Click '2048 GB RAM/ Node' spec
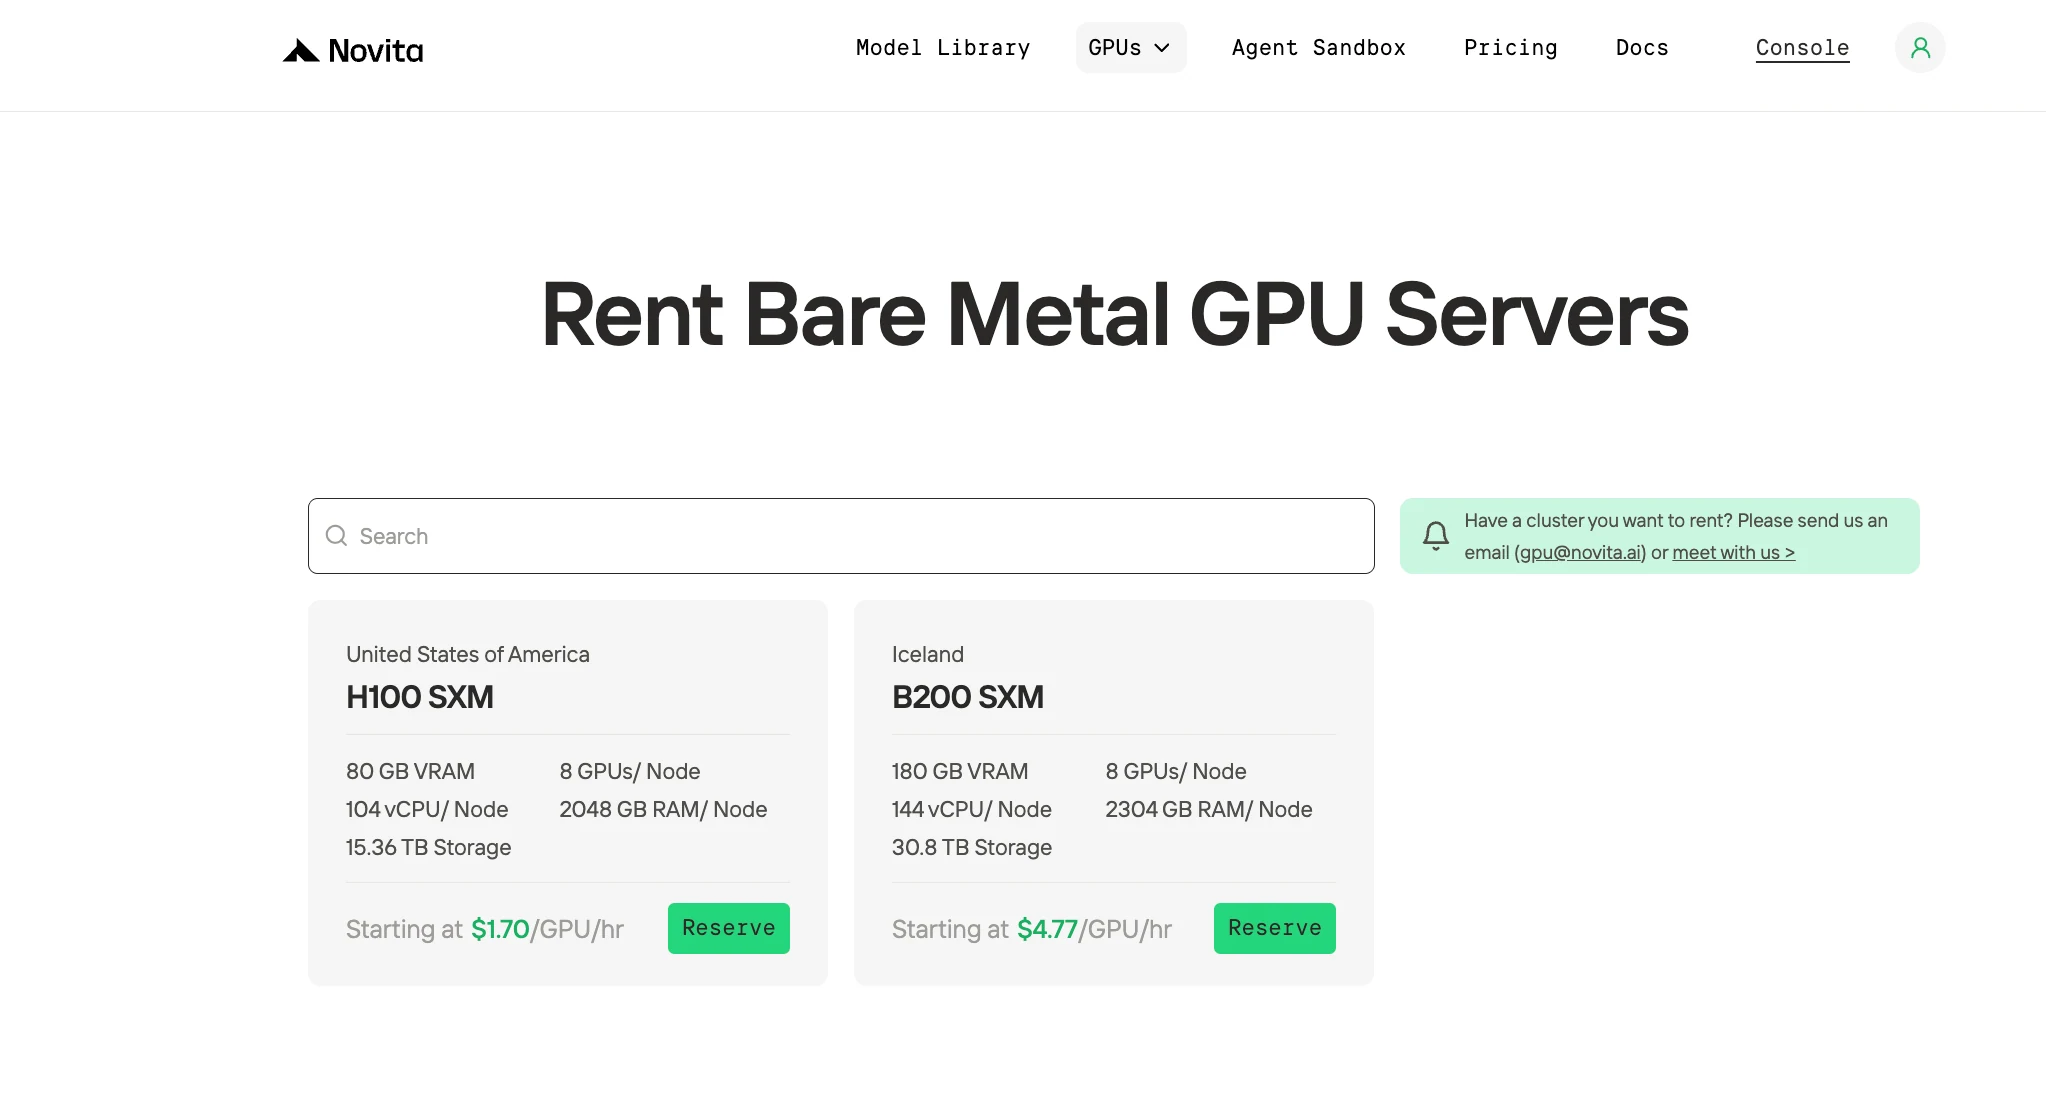Image resolution: width=2046 pixels, height=1110 pixels. coord(663,809)
